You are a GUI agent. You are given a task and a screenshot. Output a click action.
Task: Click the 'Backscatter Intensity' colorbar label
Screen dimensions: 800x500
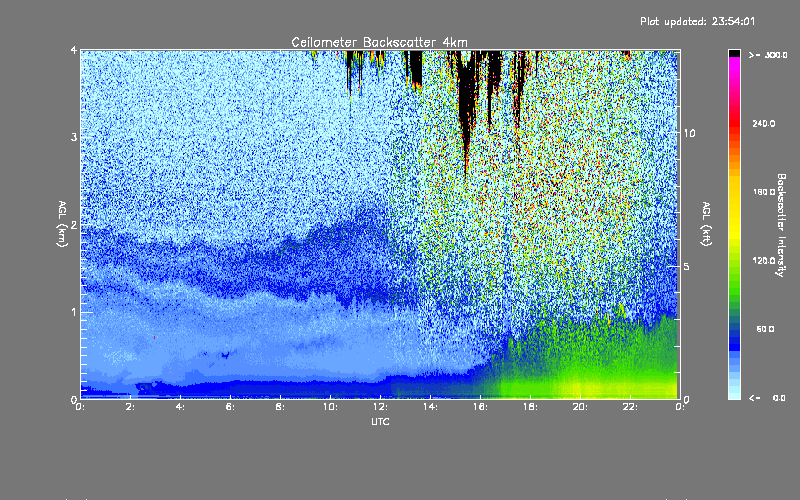[x=781, y=225]
